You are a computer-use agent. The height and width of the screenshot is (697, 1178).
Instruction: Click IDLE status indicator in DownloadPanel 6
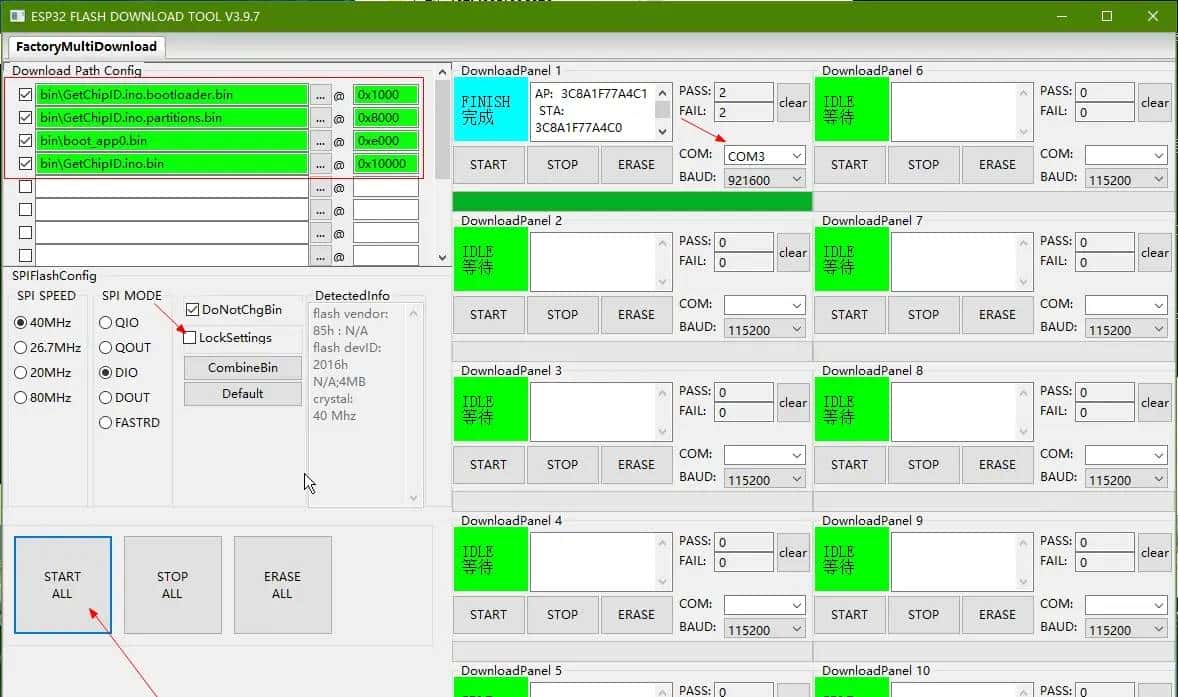(851, 110)
